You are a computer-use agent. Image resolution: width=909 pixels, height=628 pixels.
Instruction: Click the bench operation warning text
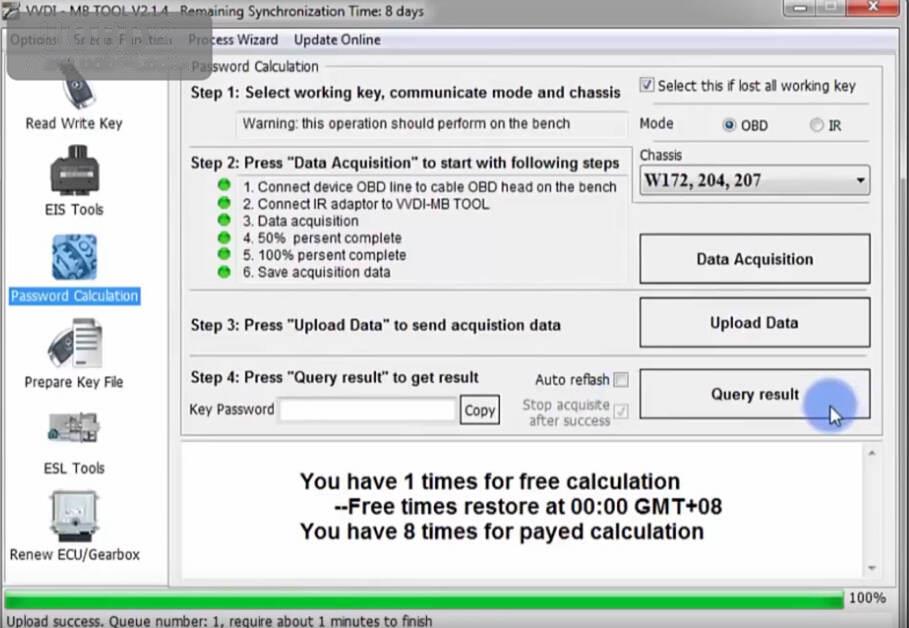[406, 124]
